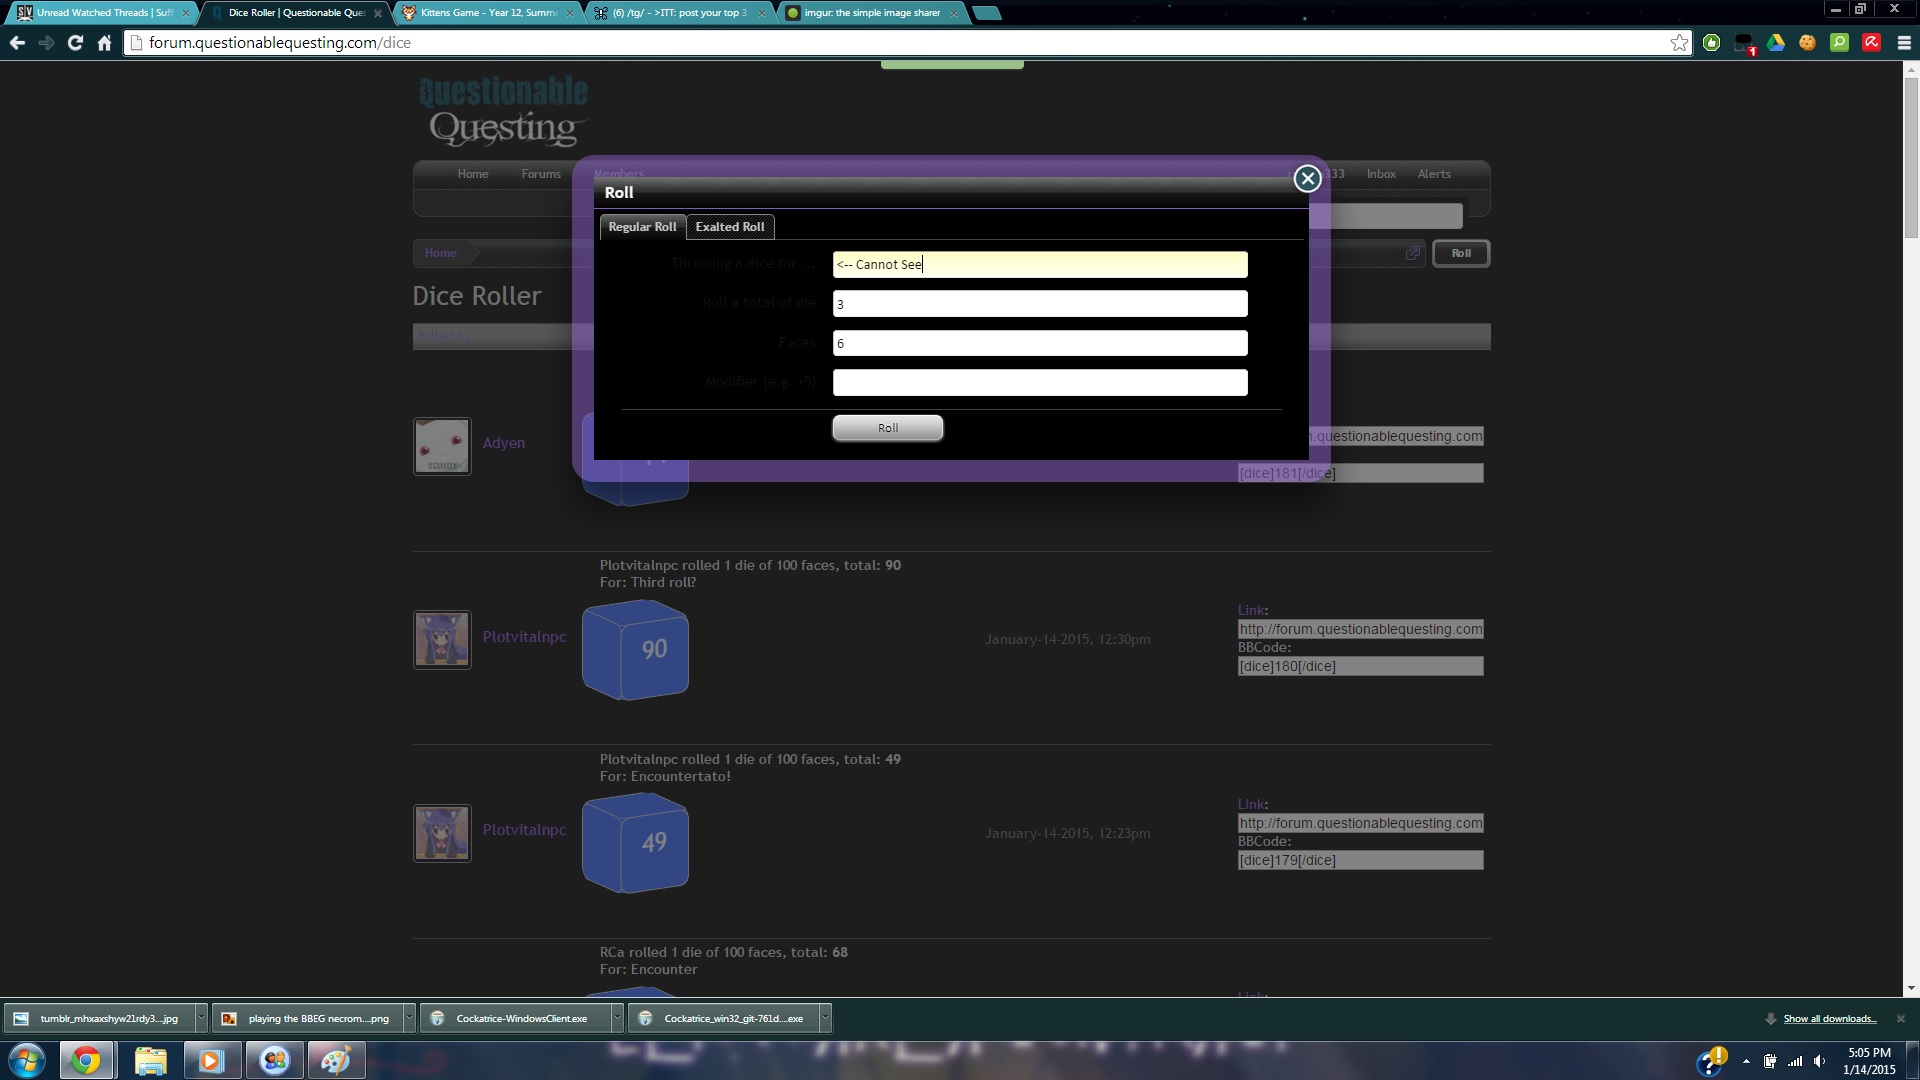1920x1080 pixels.
Task: Open Show all downloads link
Action: click(x=1829, y=1019)
